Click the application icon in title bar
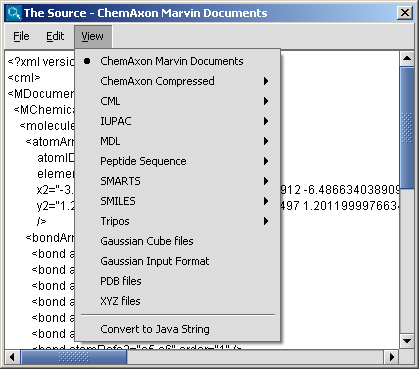This screenshot has width=419, height=369. tap(14, 13)
